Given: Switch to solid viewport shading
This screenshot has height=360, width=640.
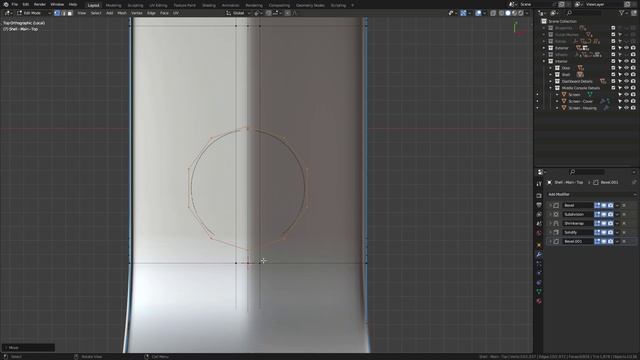Looking at the screenshot, I should 508,13.
